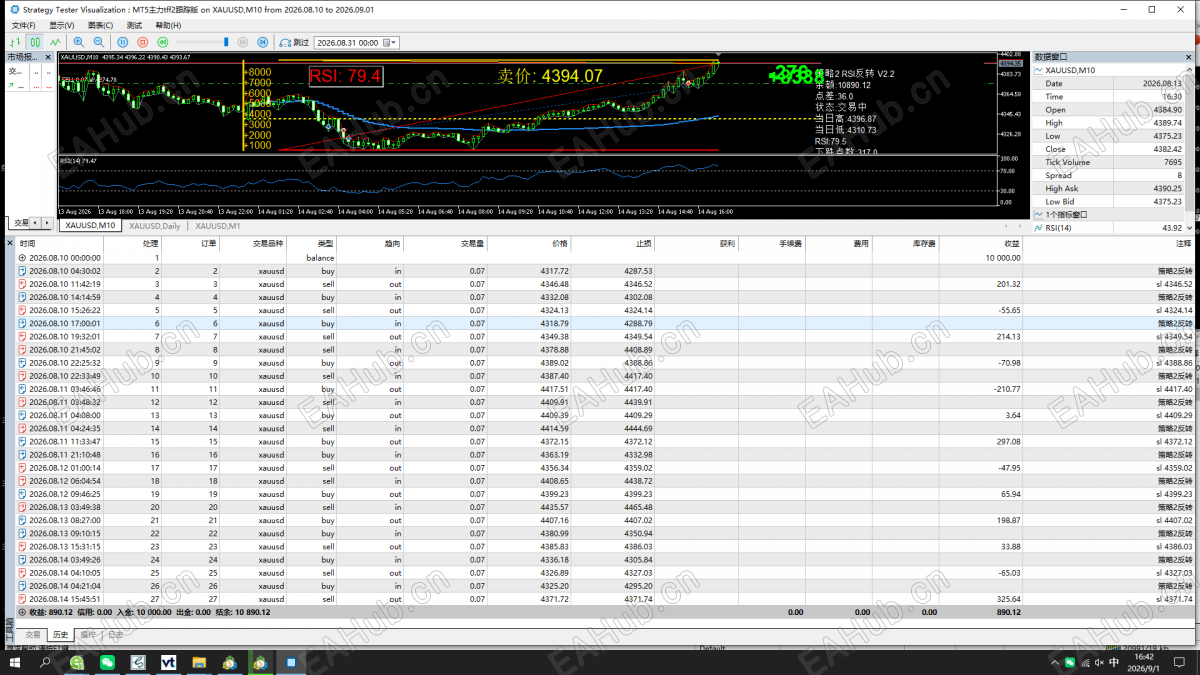The image size is (1200, 675).
Task: Click the green play-forward toolbar icon
Action: click(x=162, y=42)
